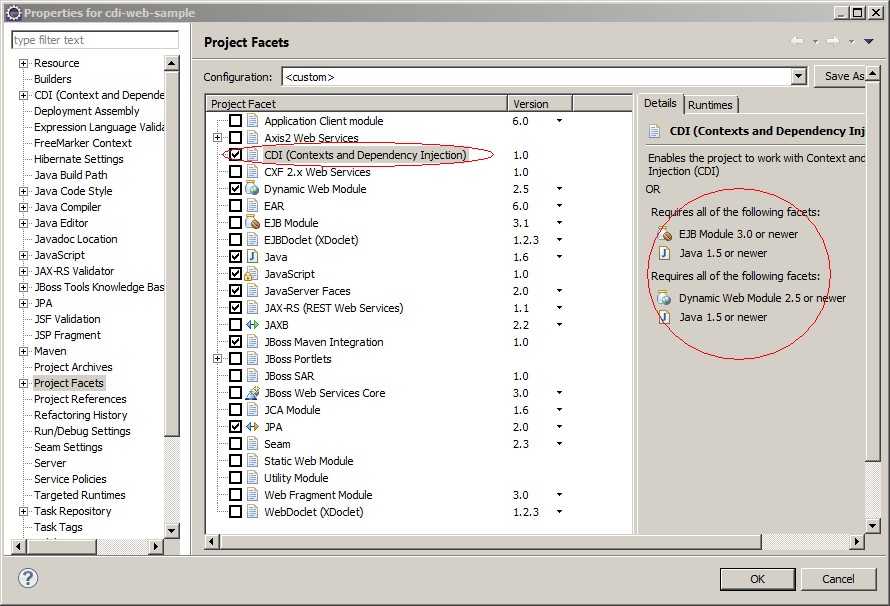Screen dimensions: 890x606
Task: Expand the JBoss Portlets node
Action: pyautogui.click(x=217, y=359)
